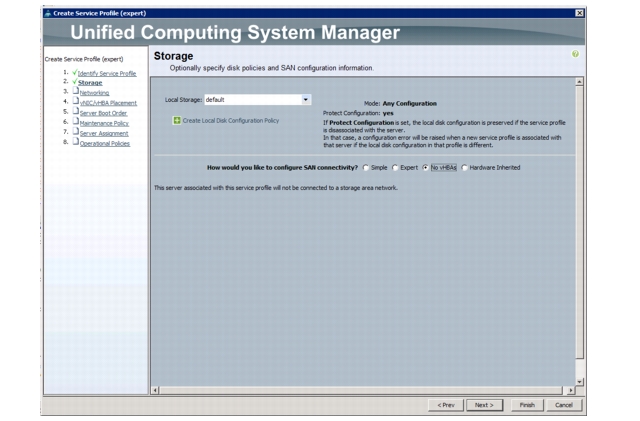
Task: Go to Identify Service Profile step
Action: click(107, 74)
